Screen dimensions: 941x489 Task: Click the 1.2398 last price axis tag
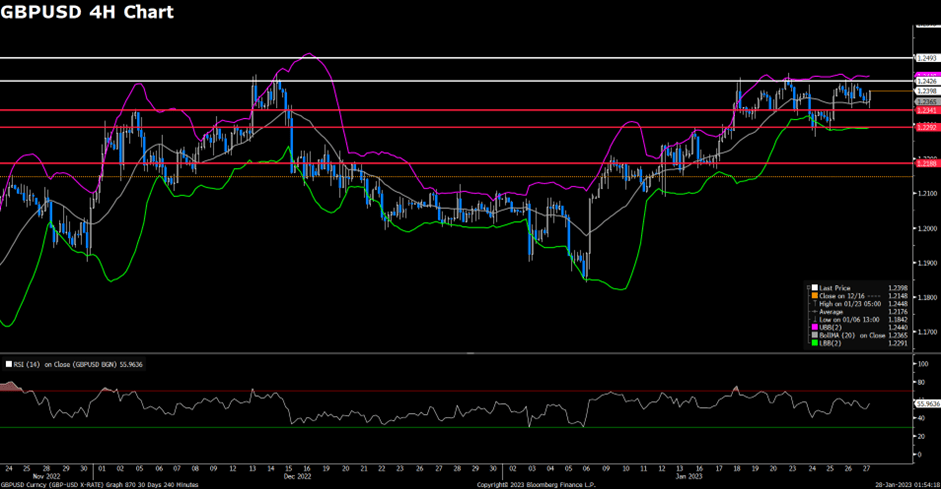[x=927, y=90]
